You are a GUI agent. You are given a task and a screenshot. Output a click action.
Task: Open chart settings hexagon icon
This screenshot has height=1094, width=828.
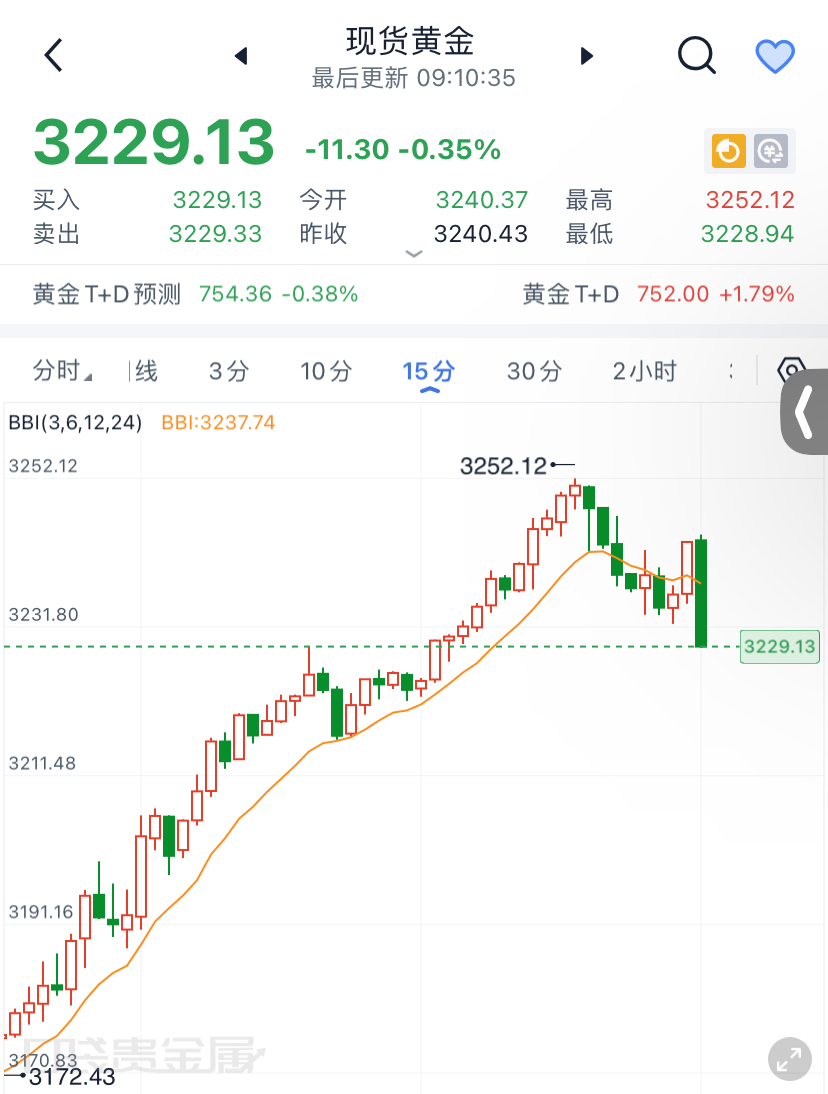pos(792,370)
